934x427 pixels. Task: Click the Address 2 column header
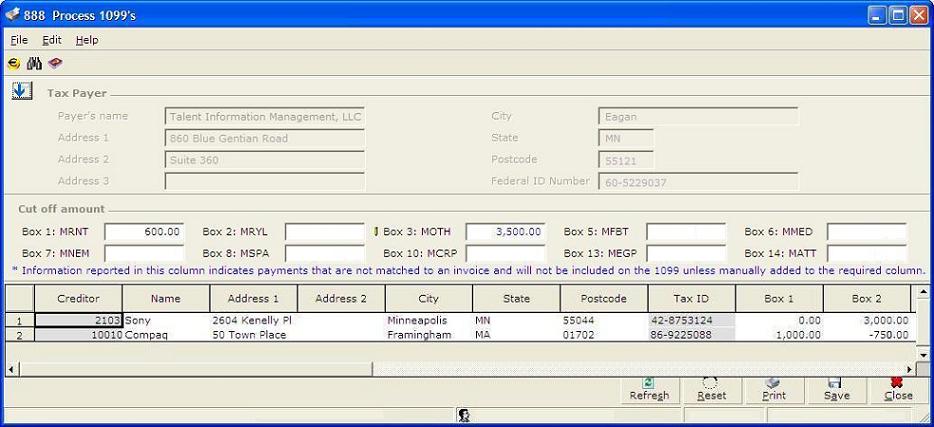click(x=341, y=298)
